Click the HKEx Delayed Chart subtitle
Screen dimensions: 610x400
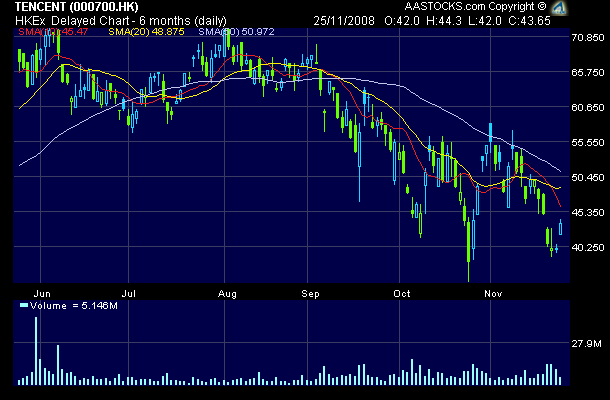coord(121,21)
